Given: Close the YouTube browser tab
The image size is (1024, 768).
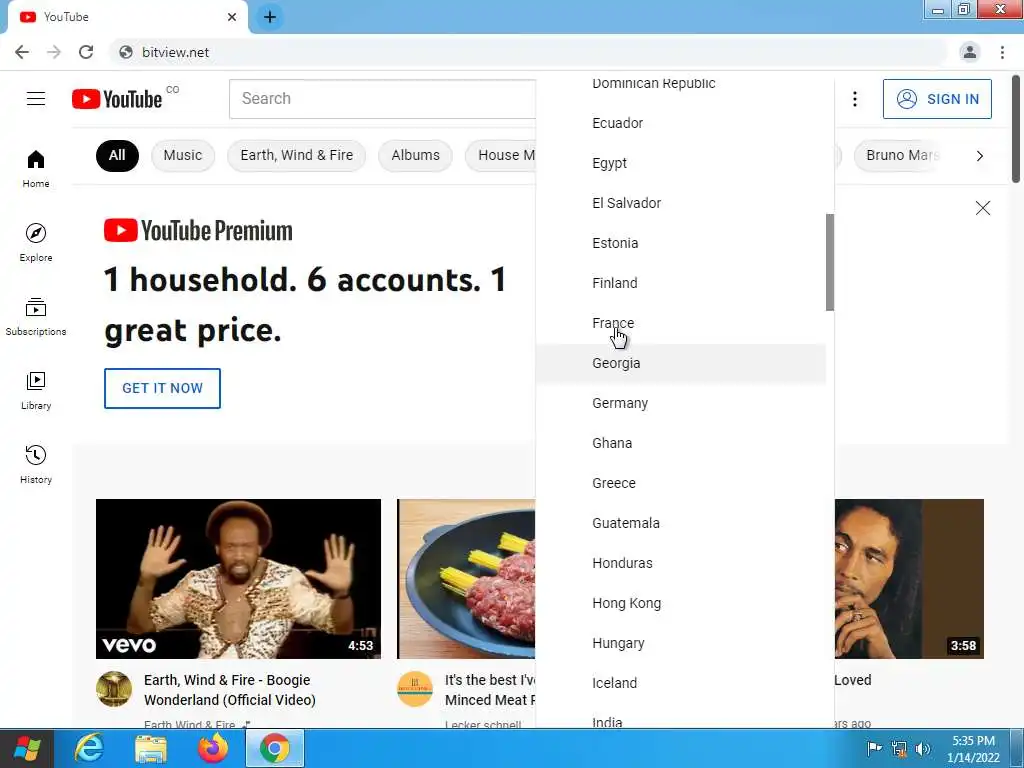Looking at the screenshot, I should coord(232,17).
